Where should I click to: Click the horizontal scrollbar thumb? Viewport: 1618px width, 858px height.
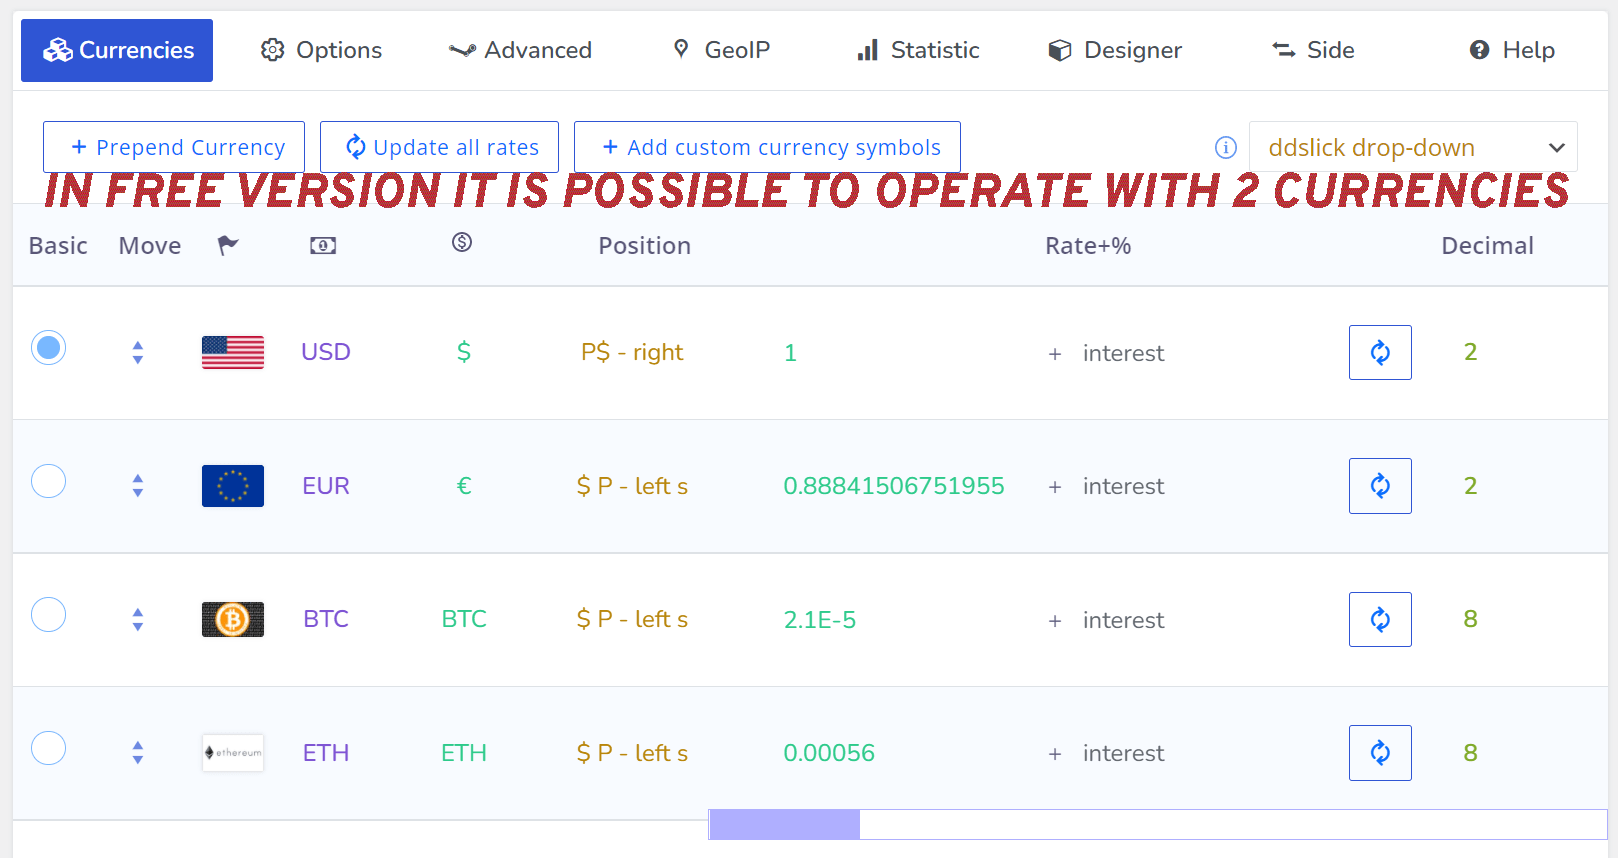point(784,825)
